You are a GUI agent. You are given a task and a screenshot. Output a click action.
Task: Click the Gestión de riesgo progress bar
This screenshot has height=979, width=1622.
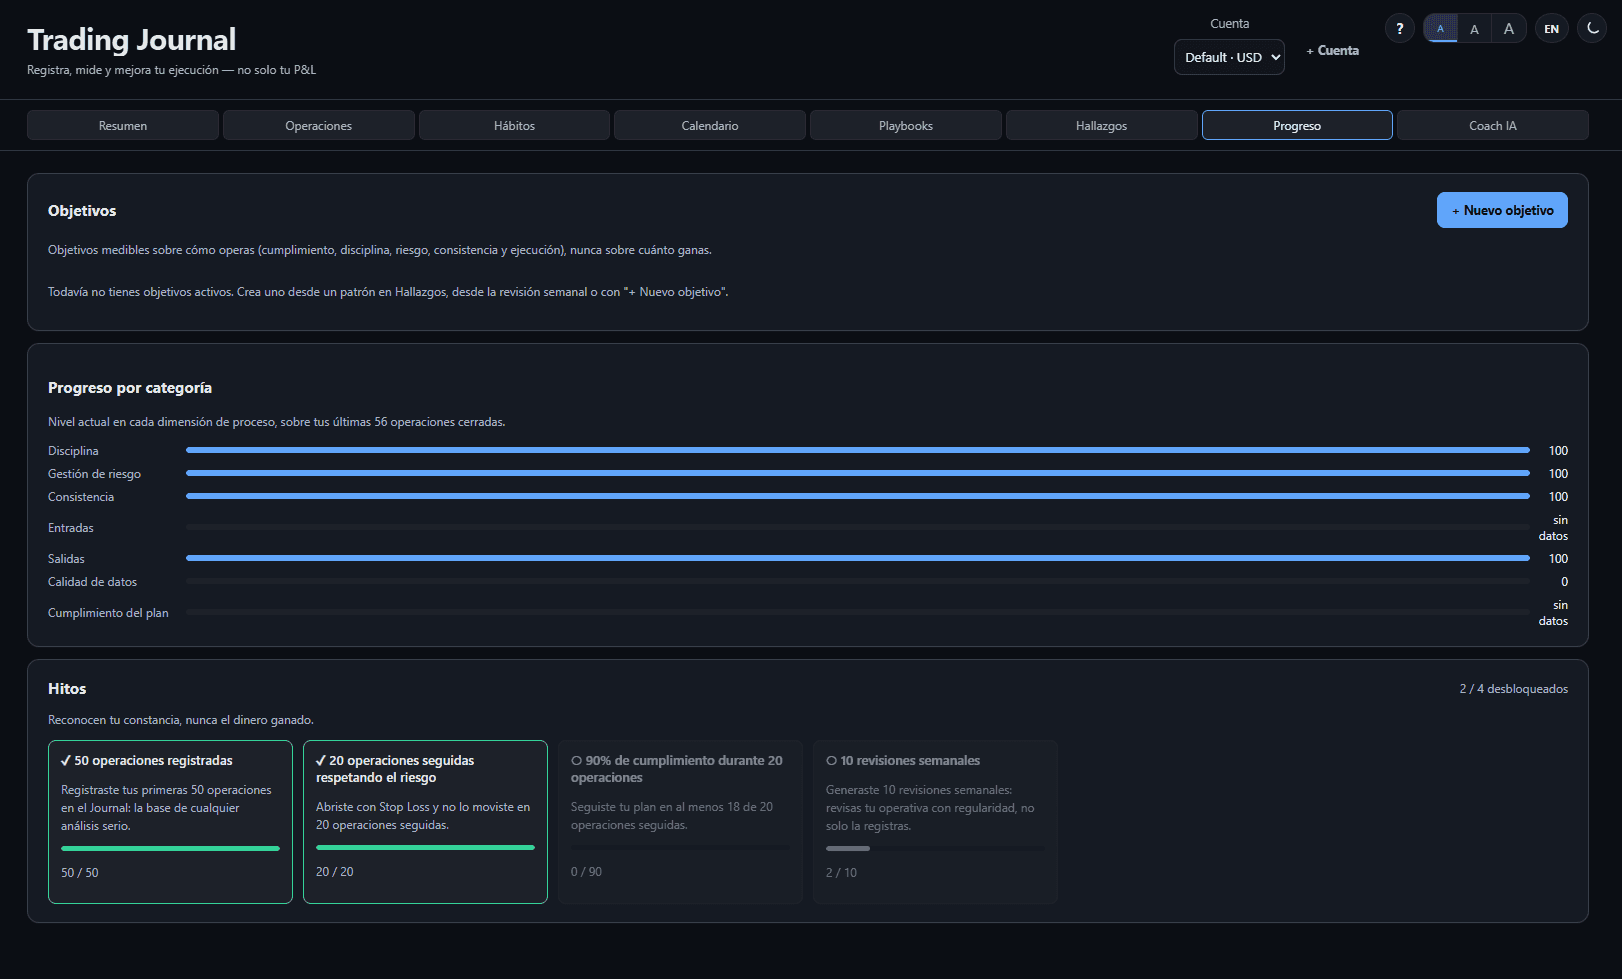858,473
